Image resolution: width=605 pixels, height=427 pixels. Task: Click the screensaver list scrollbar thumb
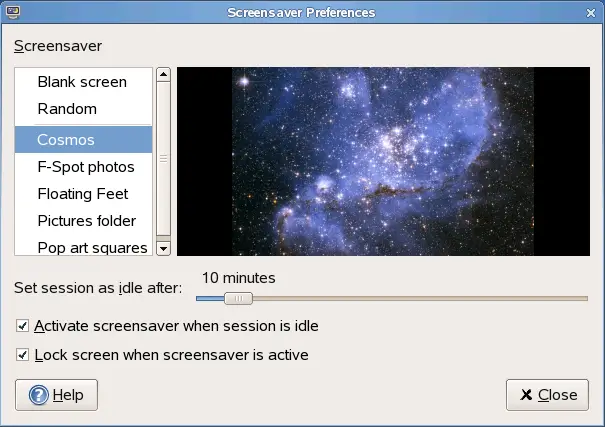click(164, 158)
